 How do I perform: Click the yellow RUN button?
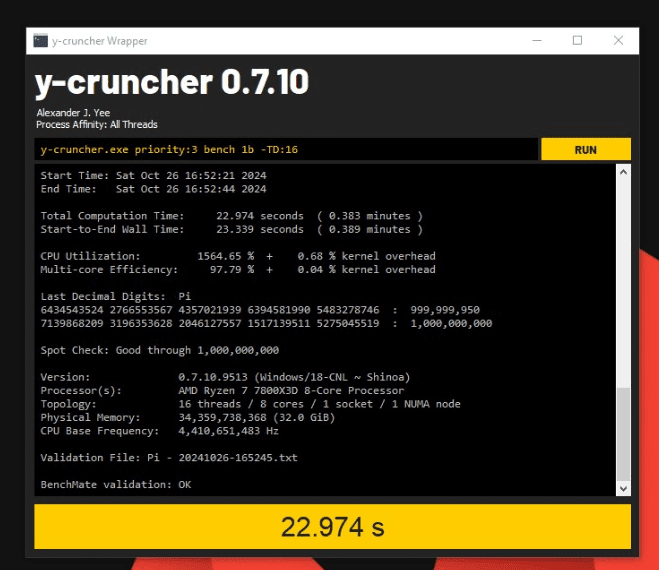pyautogui.click(x=586, y=149)
